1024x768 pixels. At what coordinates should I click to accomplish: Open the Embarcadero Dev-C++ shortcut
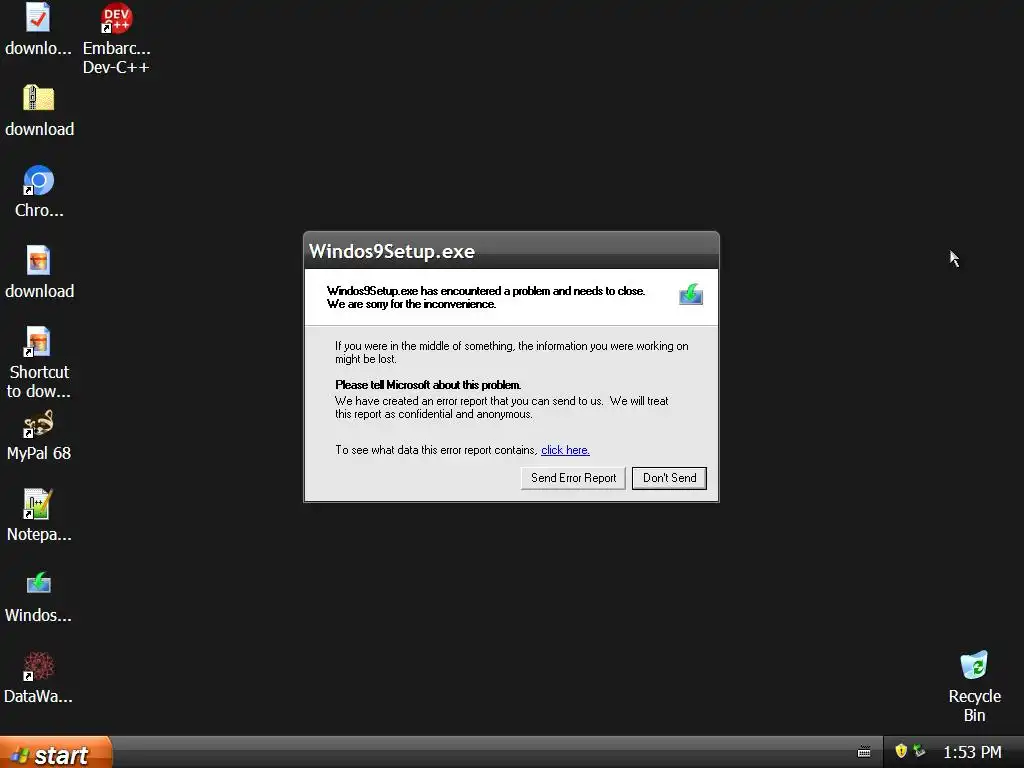point(116,18)
